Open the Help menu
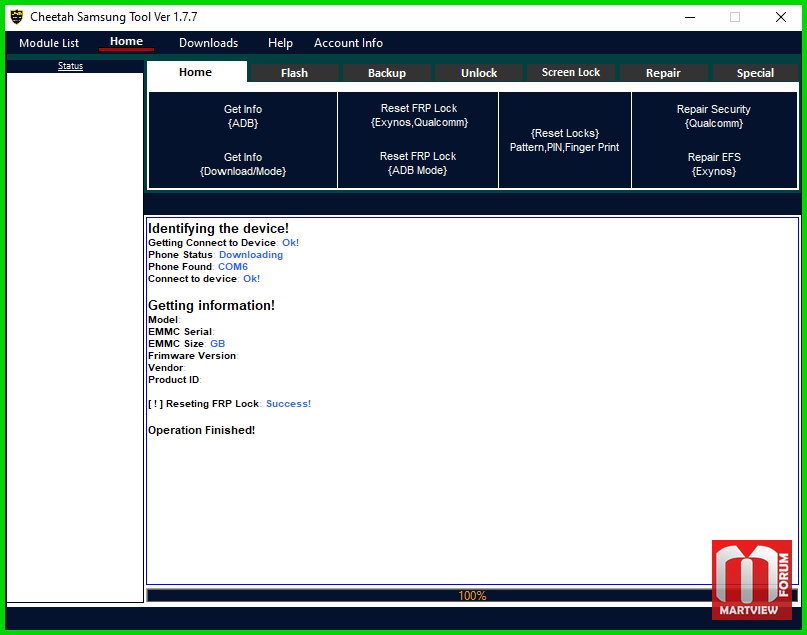Image resolution: width=807 pixels, height=635 pixels. pos(280,43)
